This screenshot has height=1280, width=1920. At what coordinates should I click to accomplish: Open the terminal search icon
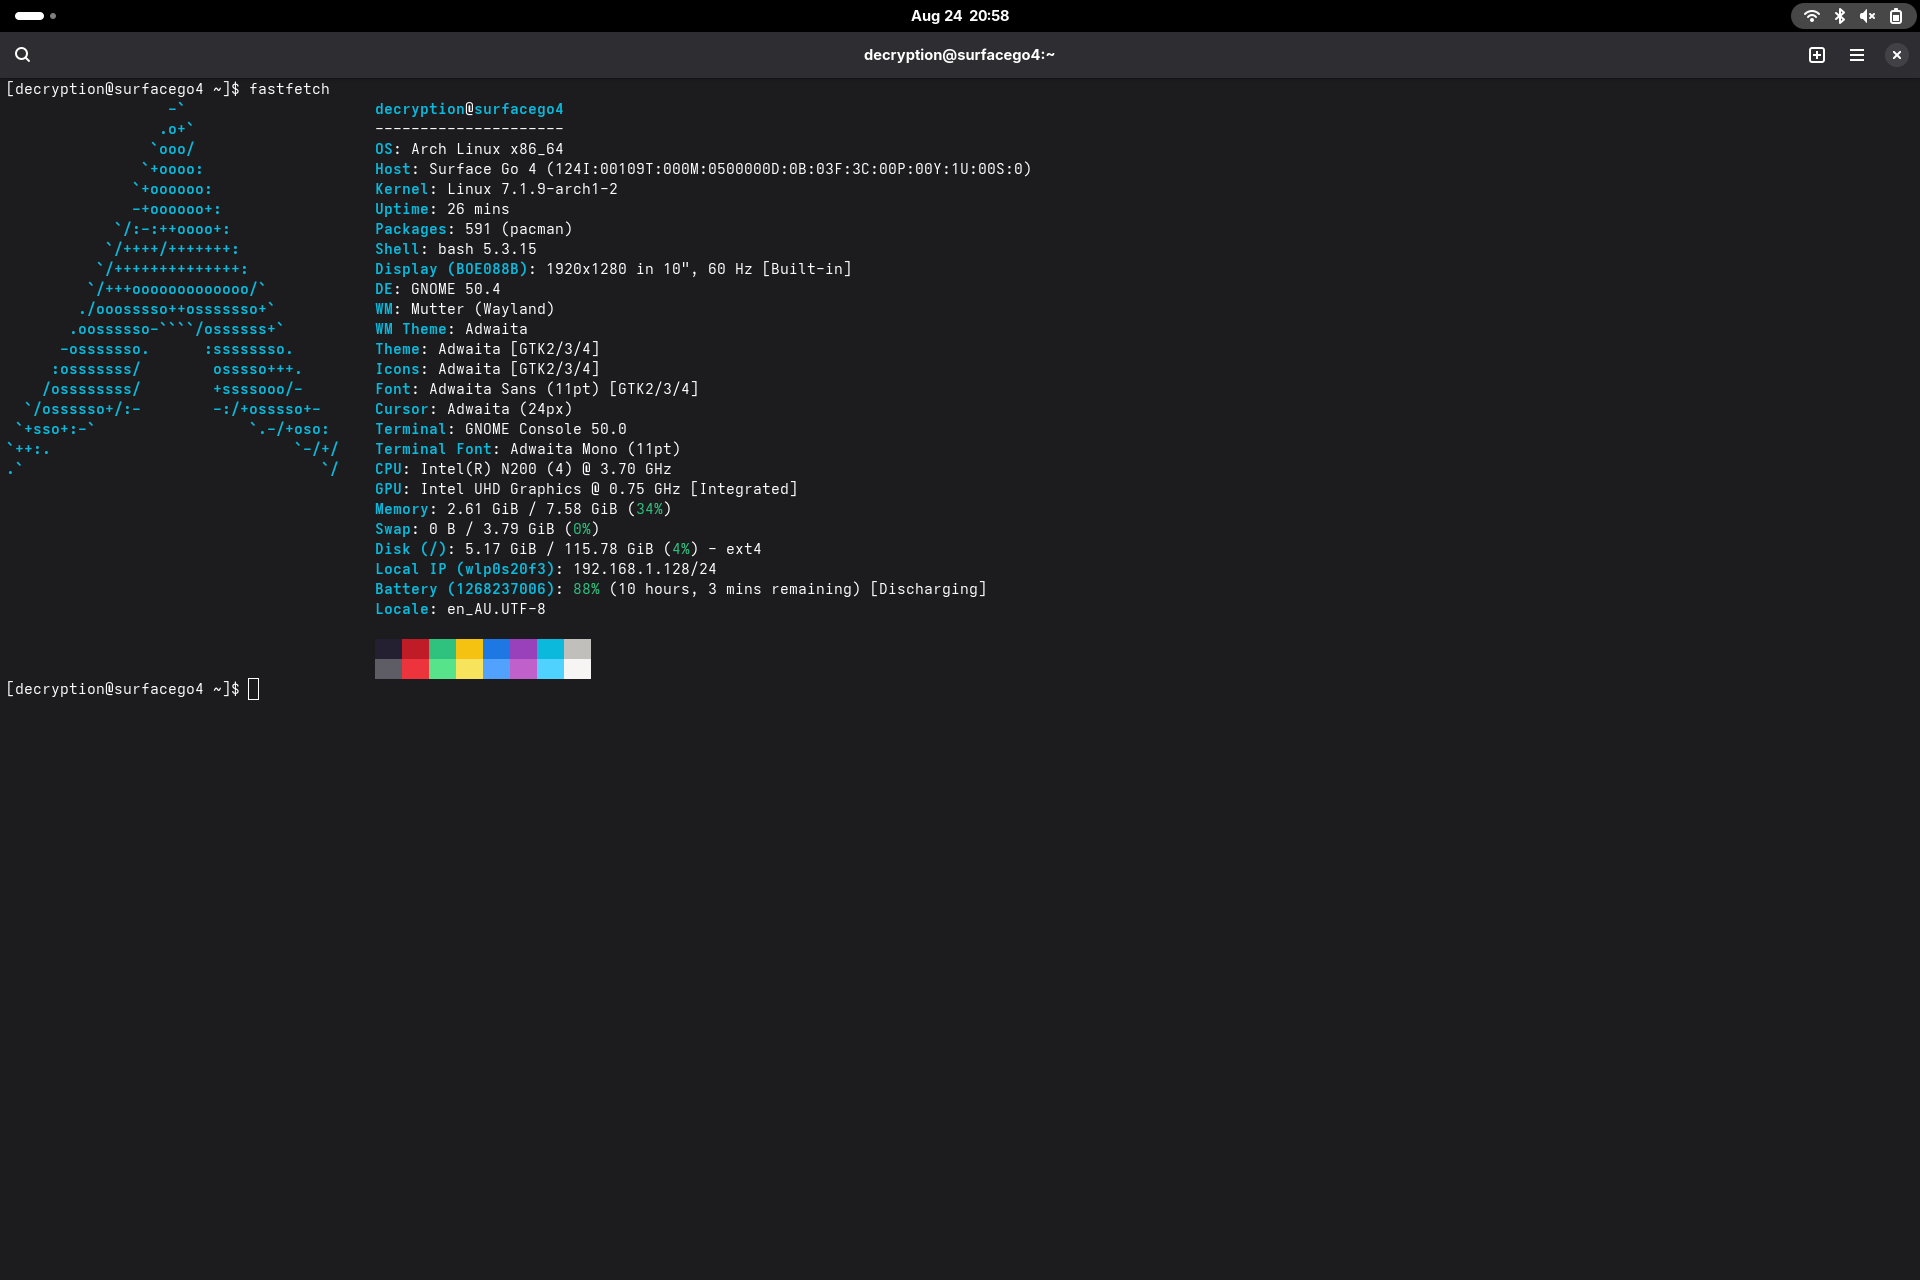(22, 55)
